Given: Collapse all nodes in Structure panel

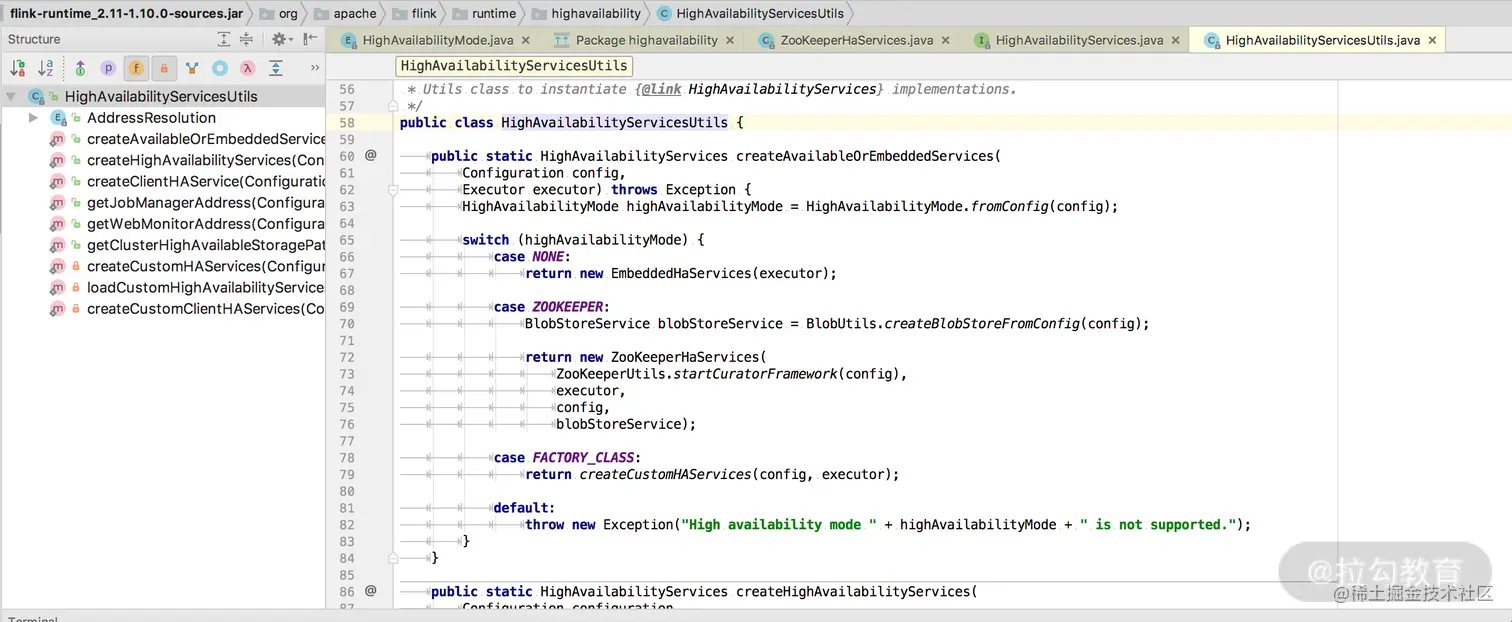Looking at the screenshot, I should tap(246, 39).
